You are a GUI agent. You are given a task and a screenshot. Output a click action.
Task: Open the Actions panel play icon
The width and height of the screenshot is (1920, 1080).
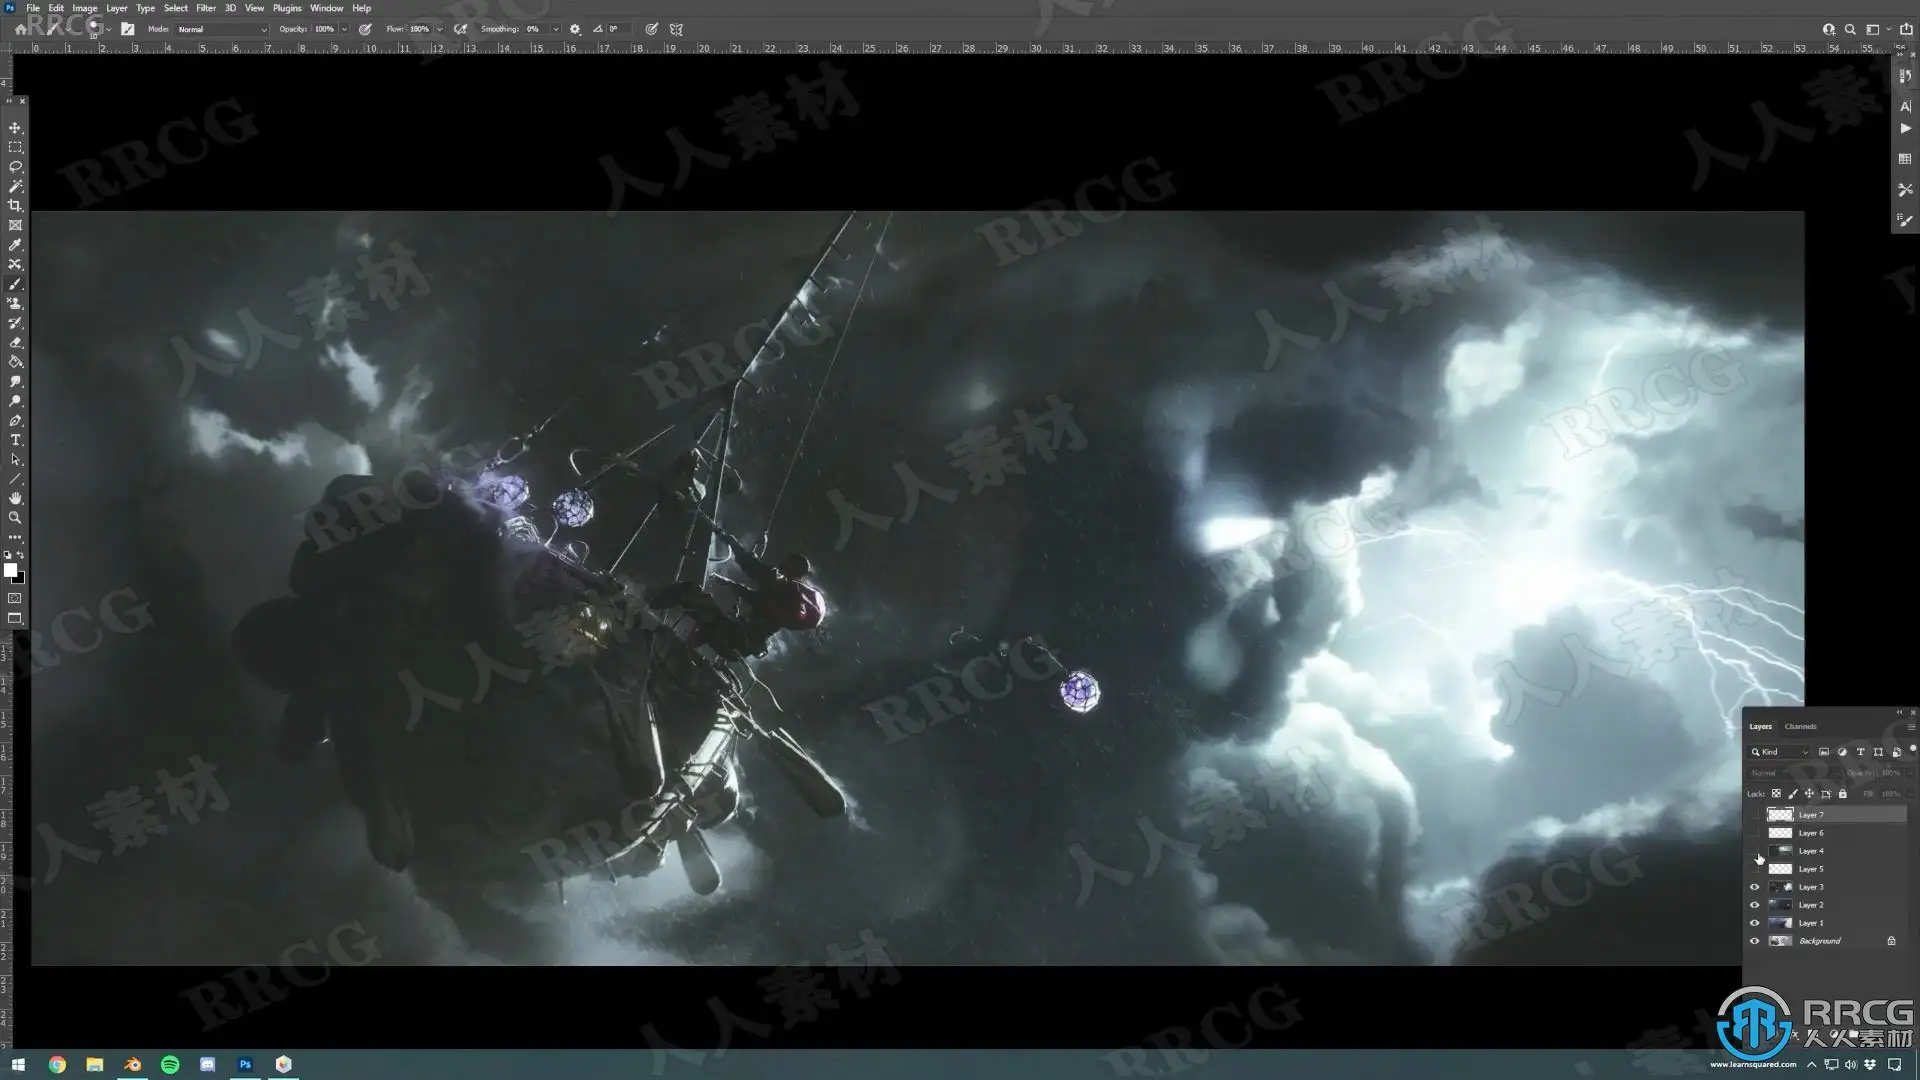tap(1905, 129)
